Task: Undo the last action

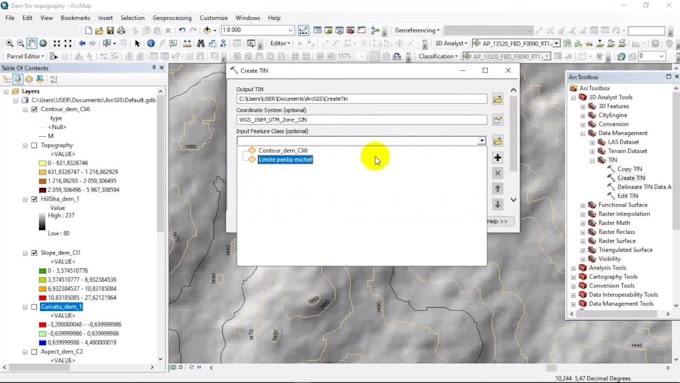Action: tap(182, 30)
